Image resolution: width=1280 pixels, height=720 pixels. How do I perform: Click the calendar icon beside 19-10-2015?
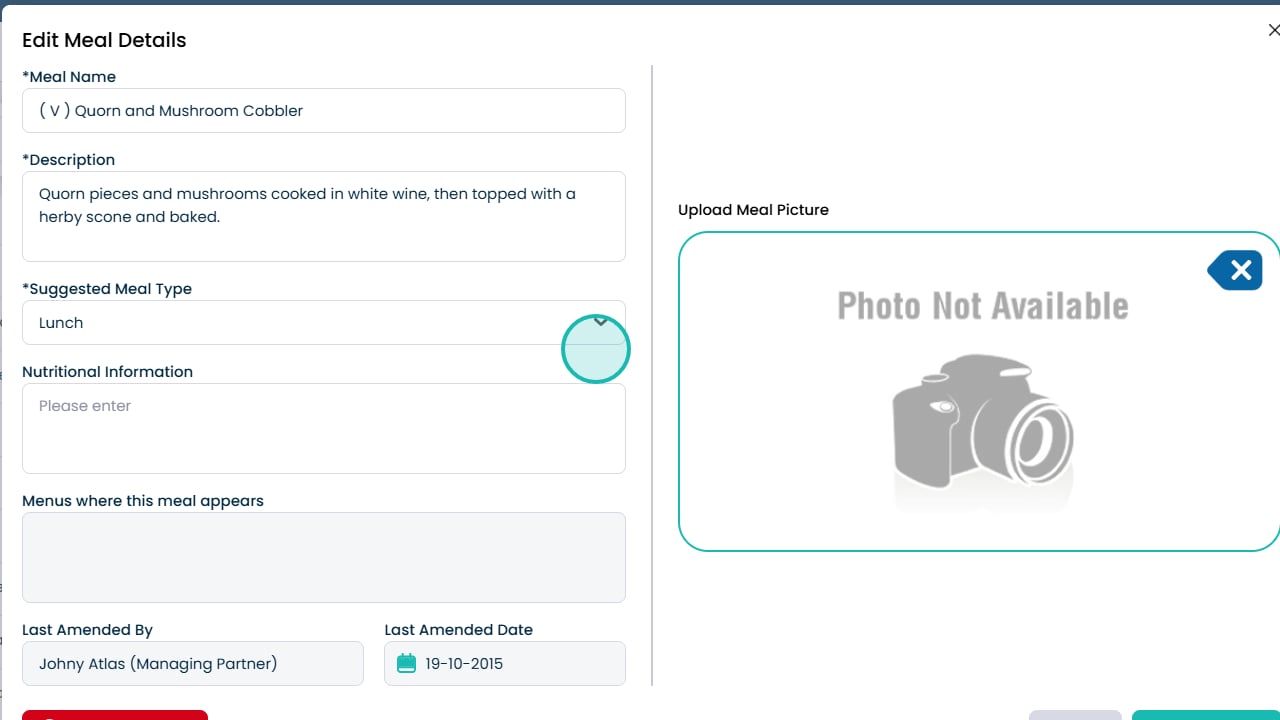tap(406, 663)
